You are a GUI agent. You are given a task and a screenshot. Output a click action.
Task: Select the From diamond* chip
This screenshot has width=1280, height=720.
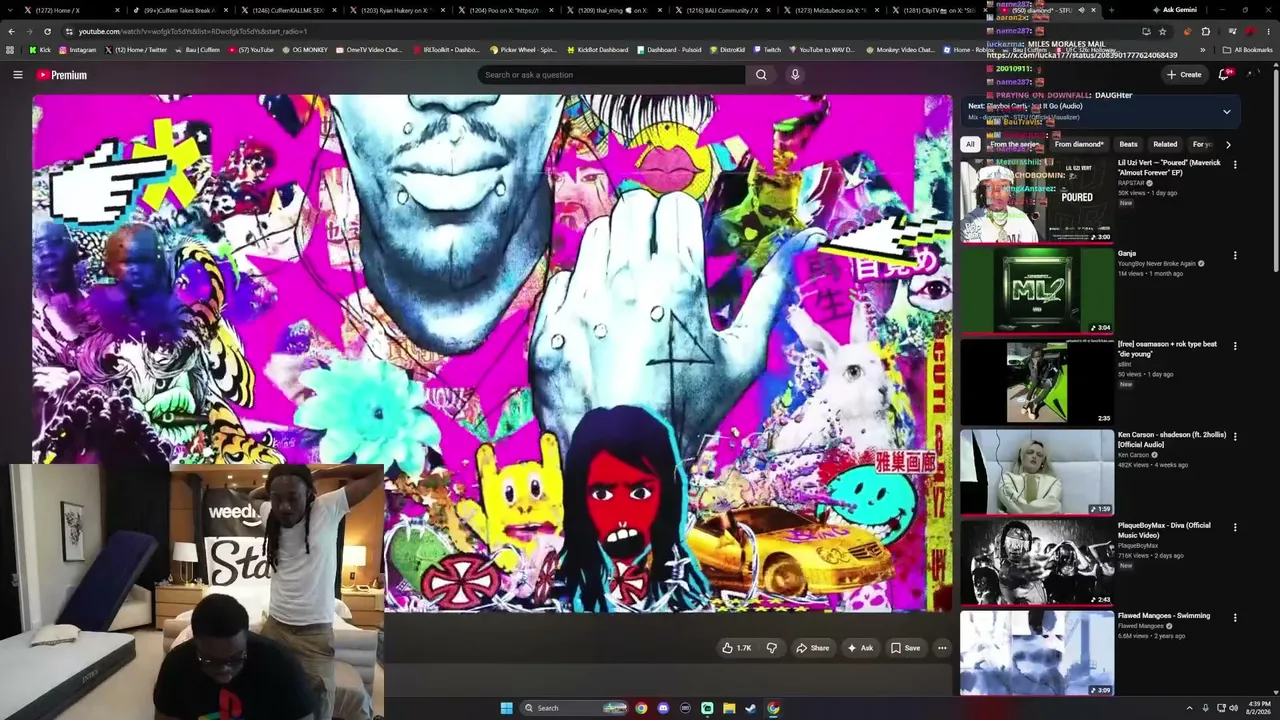tap(1079, 145)
